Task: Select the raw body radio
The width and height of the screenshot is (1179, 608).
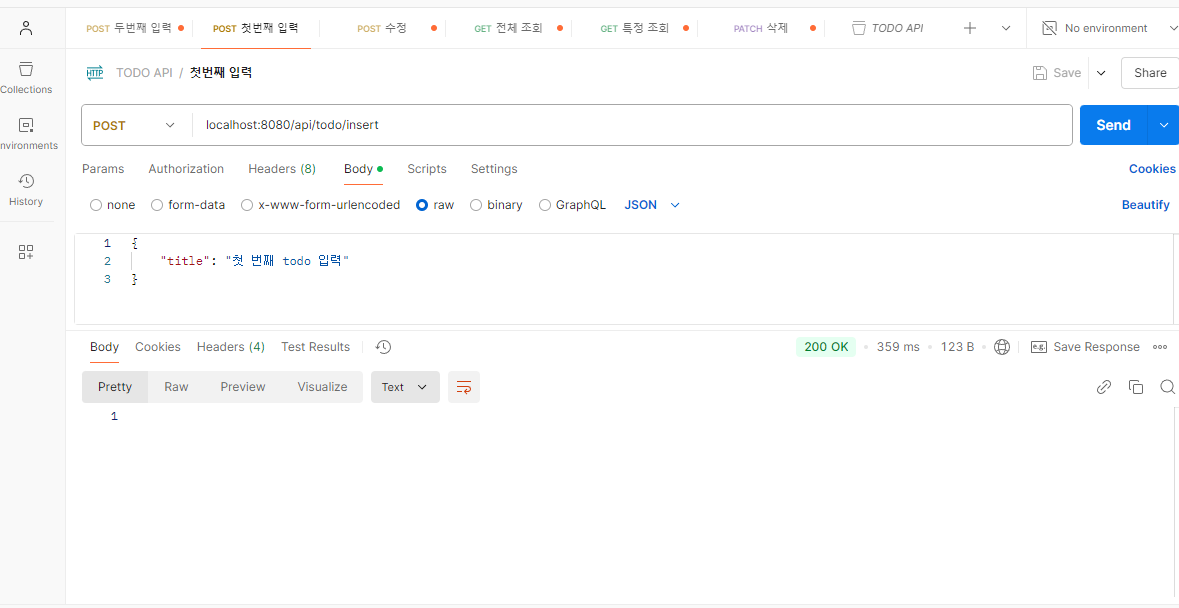Action: pyautogui.click(x=422, y=205)
